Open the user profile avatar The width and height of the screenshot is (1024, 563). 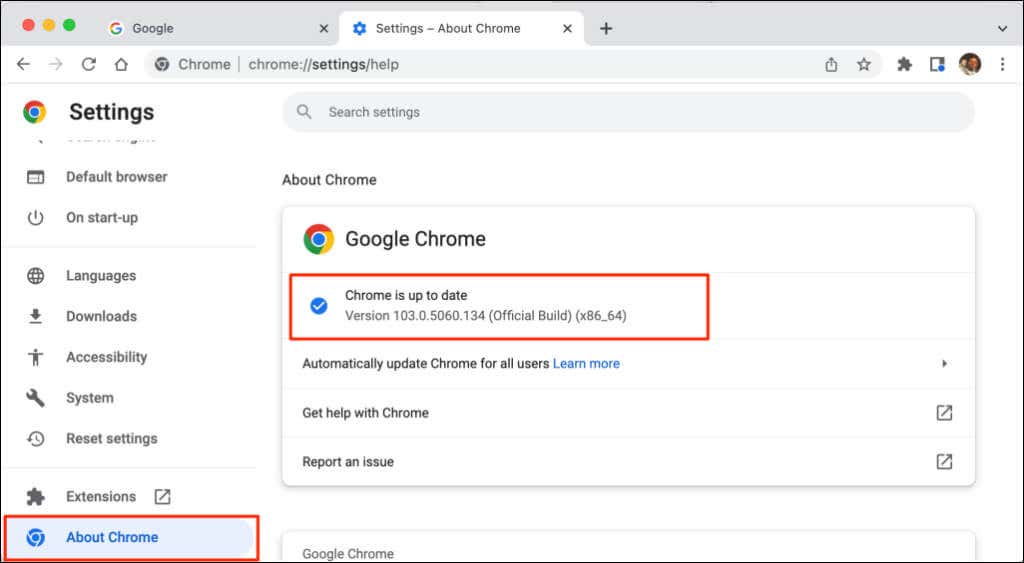(970, 64)
